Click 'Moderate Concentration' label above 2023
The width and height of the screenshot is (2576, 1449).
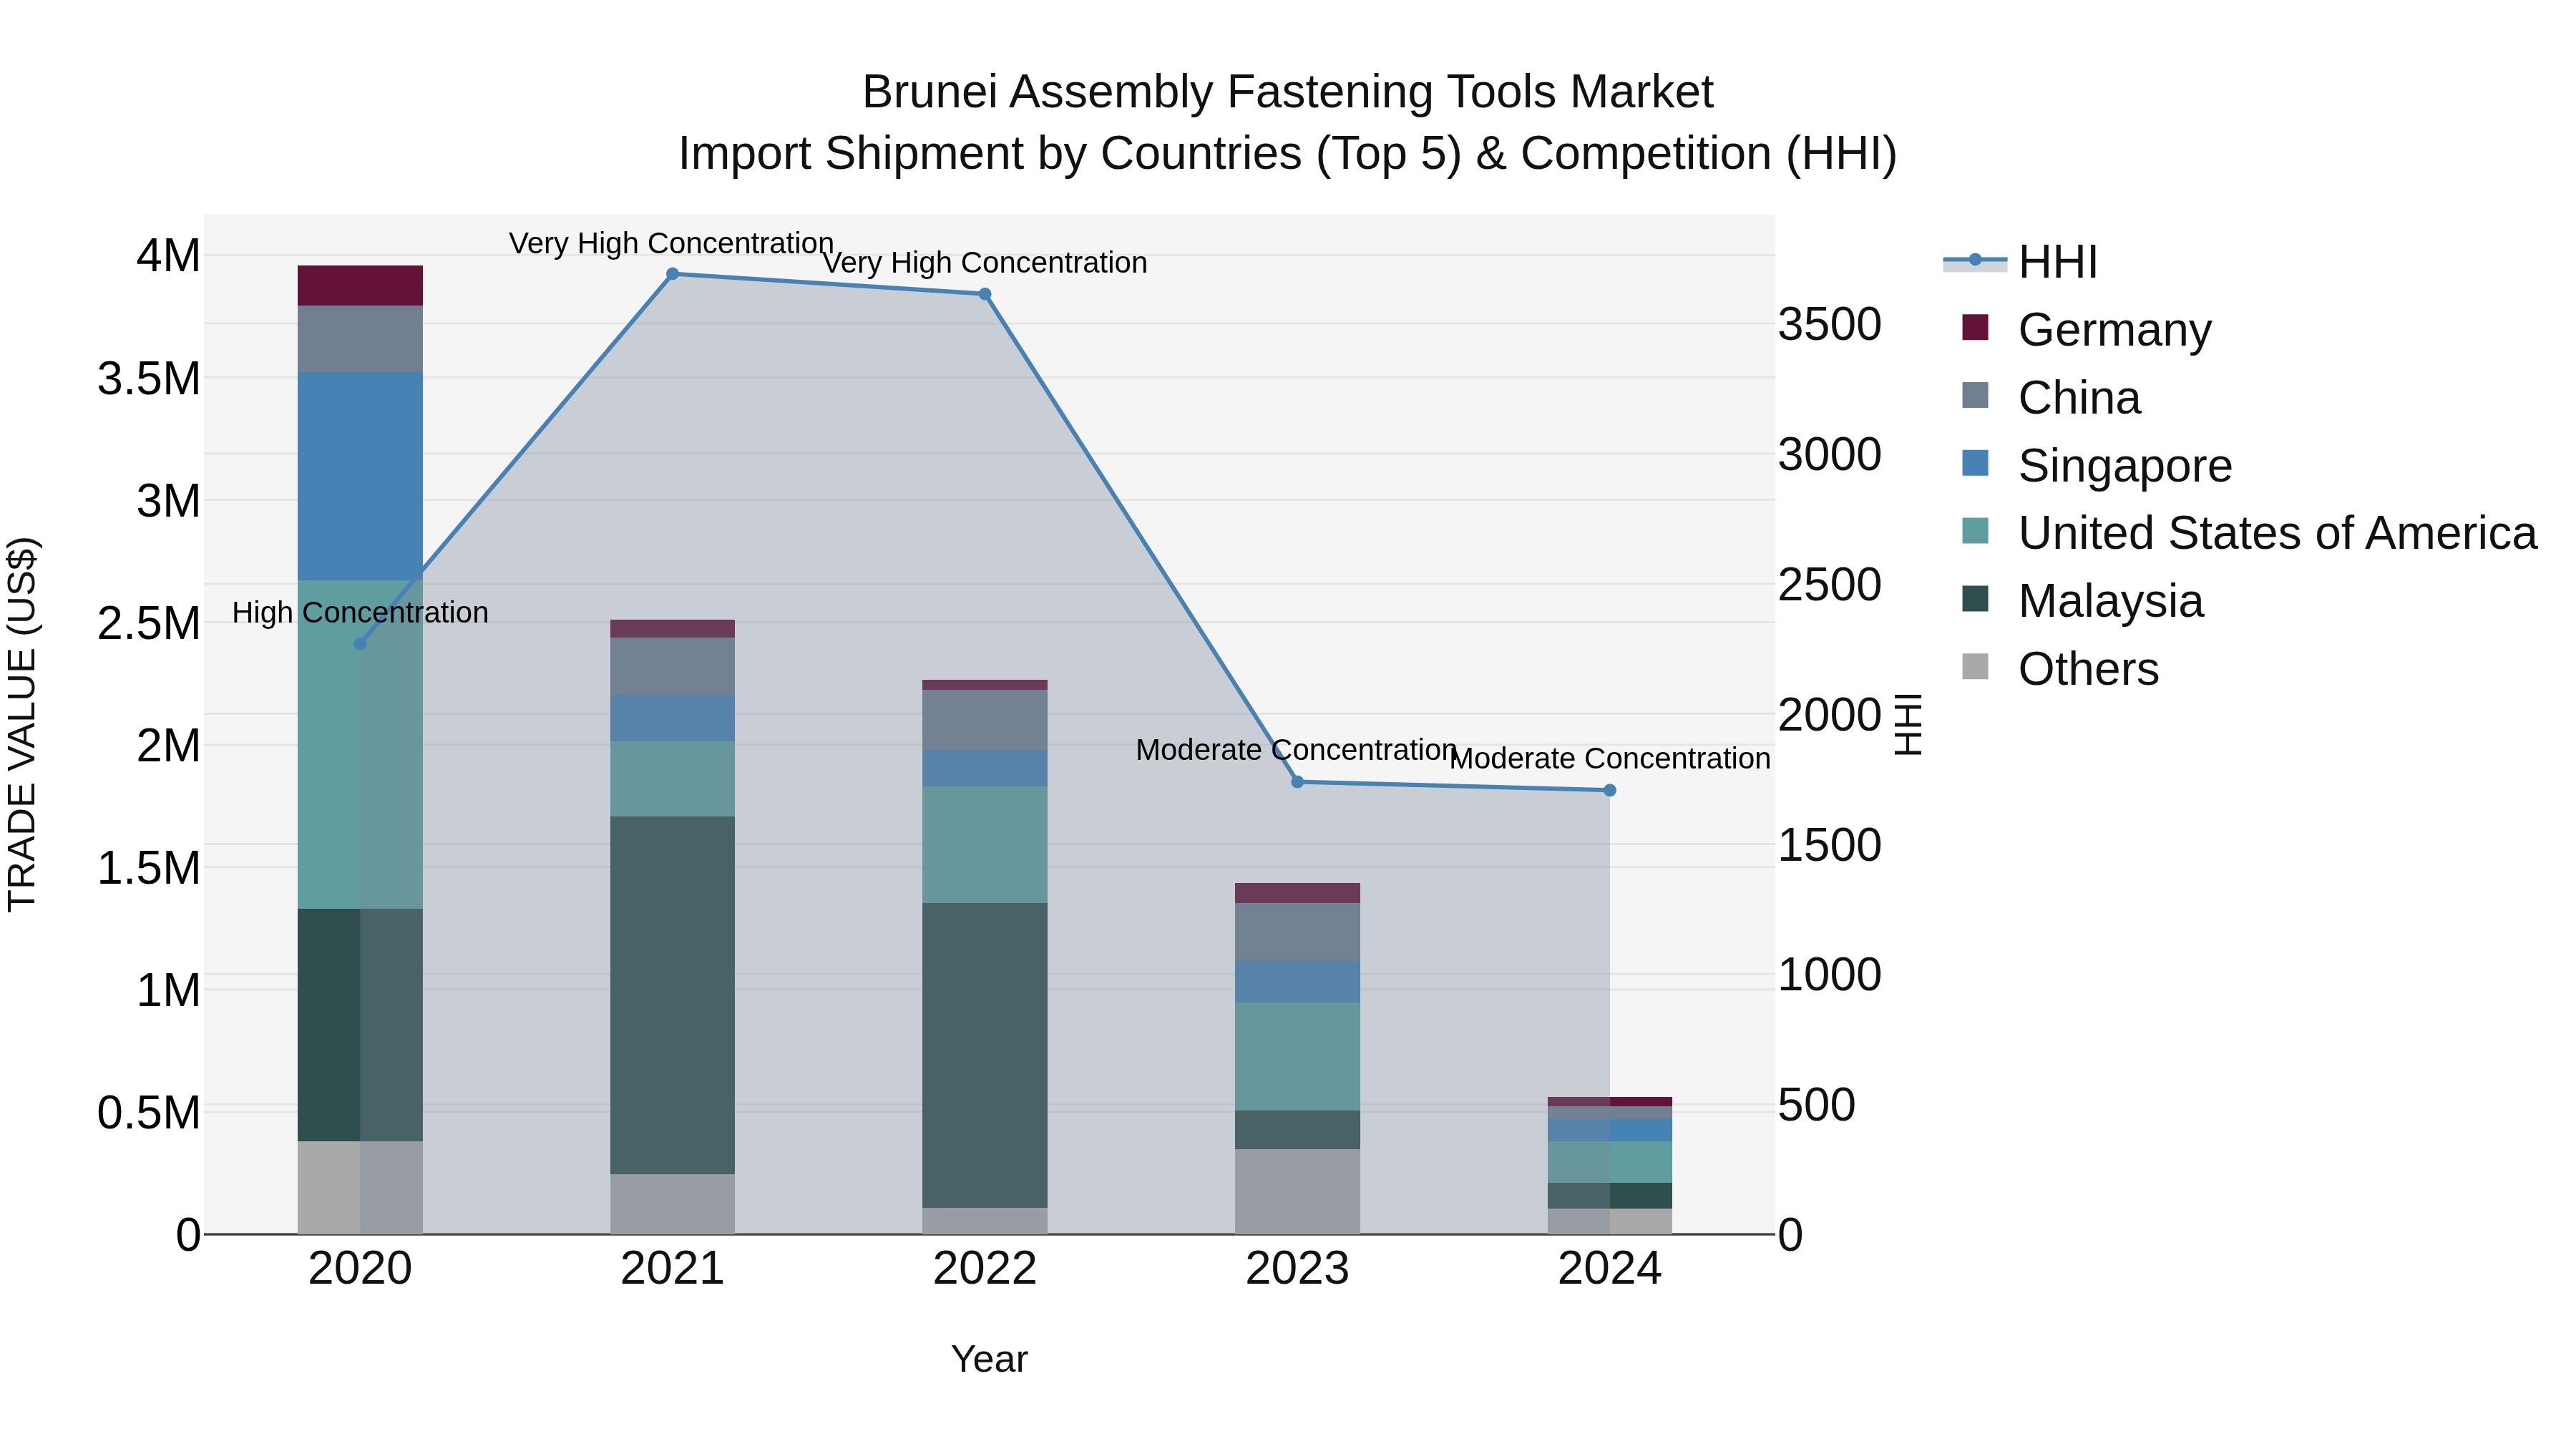(1297, 749)
